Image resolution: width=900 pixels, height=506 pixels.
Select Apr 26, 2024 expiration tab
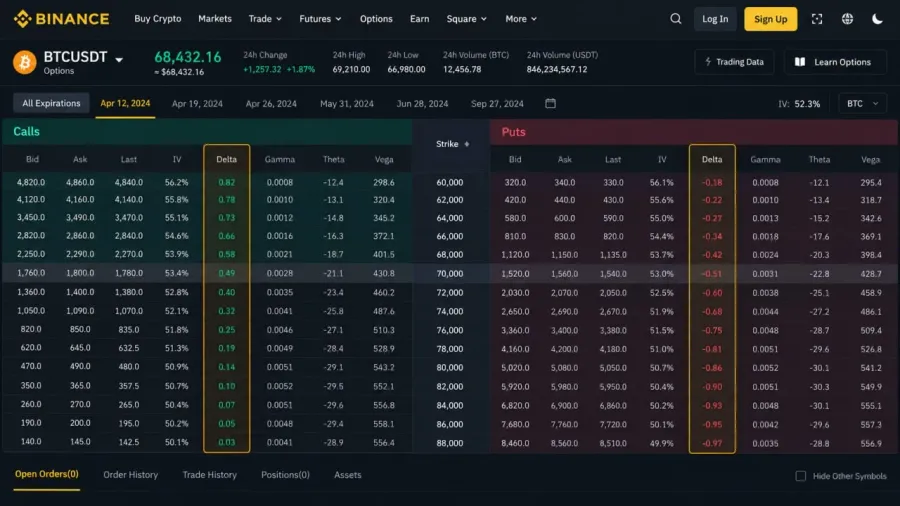coord(271,104)
